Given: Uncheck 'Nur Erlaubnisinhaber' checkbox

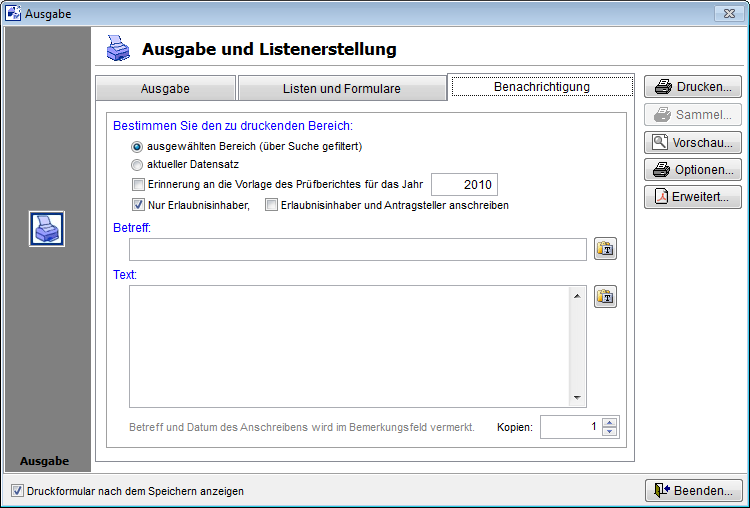Looking at the screenshot, I should [138, 205].
